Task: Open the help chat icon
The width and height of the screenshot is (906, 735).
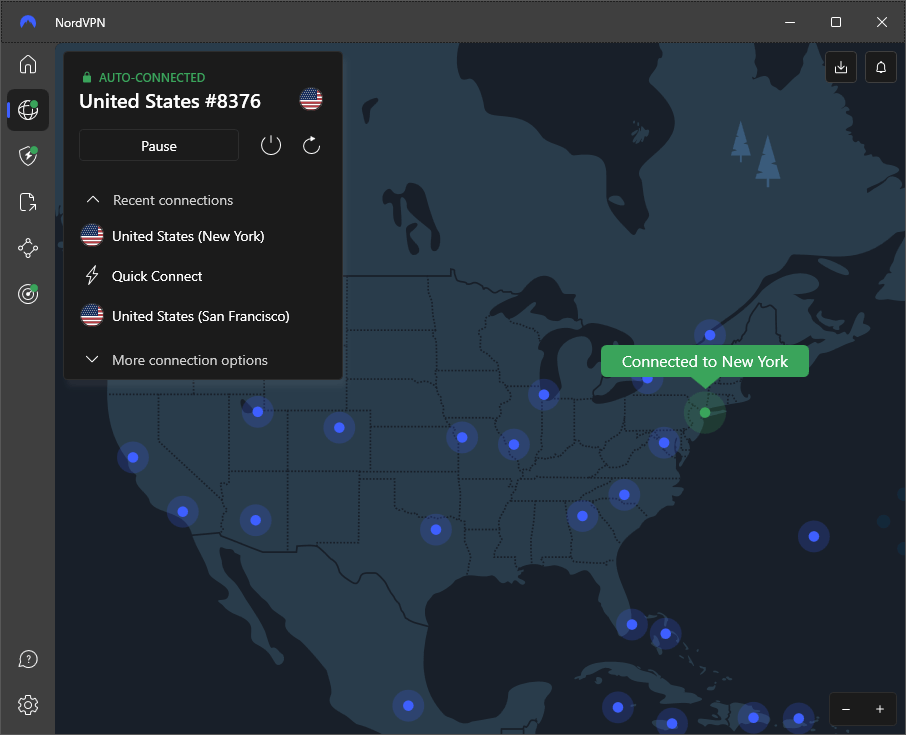Action: pos(28,659)
